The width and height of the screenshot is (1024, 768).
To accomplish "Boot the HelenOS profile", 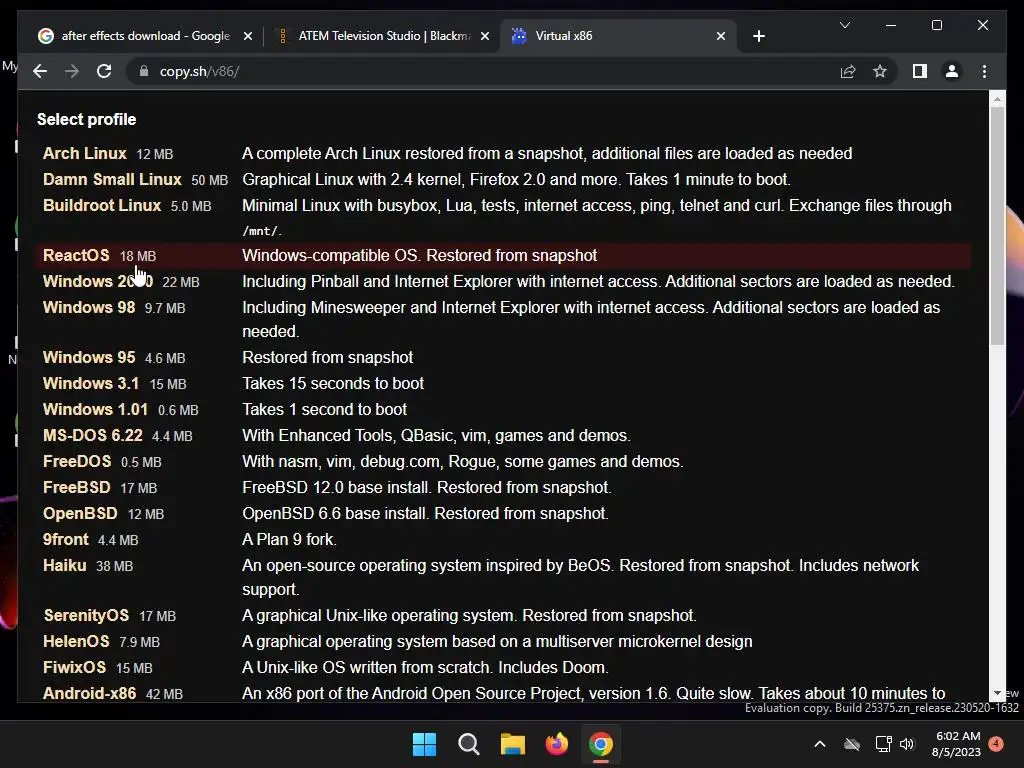I will (76, 642).
